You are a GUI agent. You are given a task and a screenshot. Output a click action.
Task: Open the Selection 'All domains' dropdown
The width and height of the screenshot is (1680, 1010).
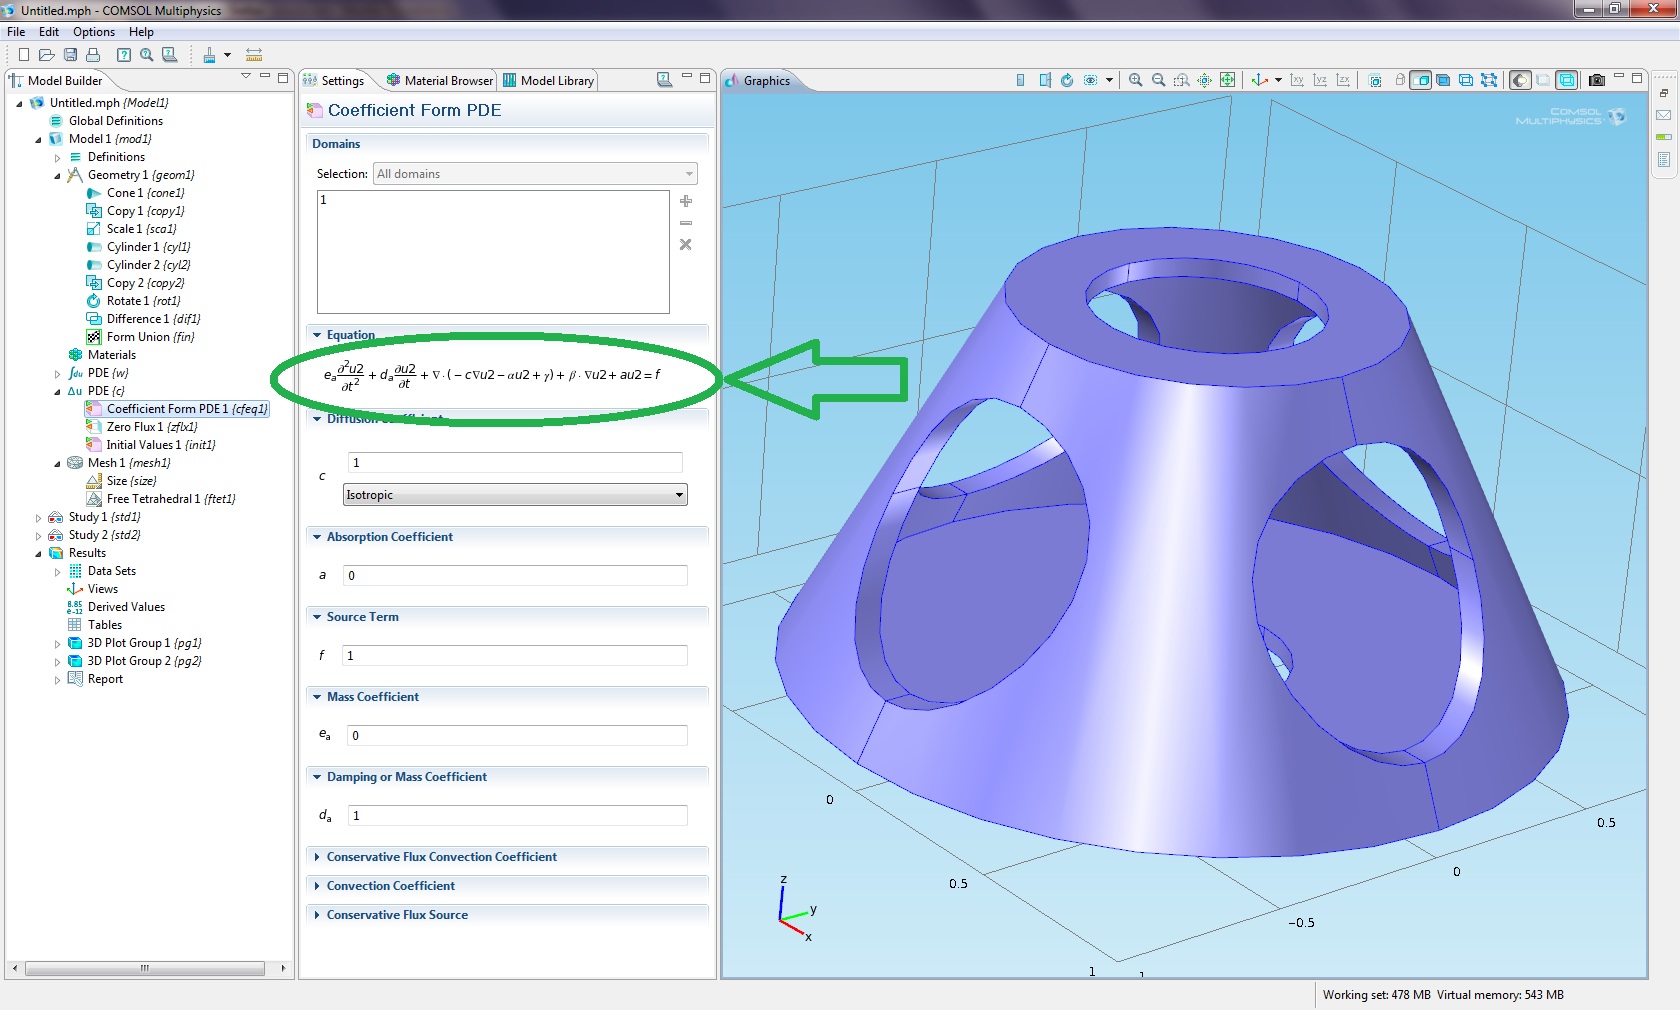coord(535,174)
